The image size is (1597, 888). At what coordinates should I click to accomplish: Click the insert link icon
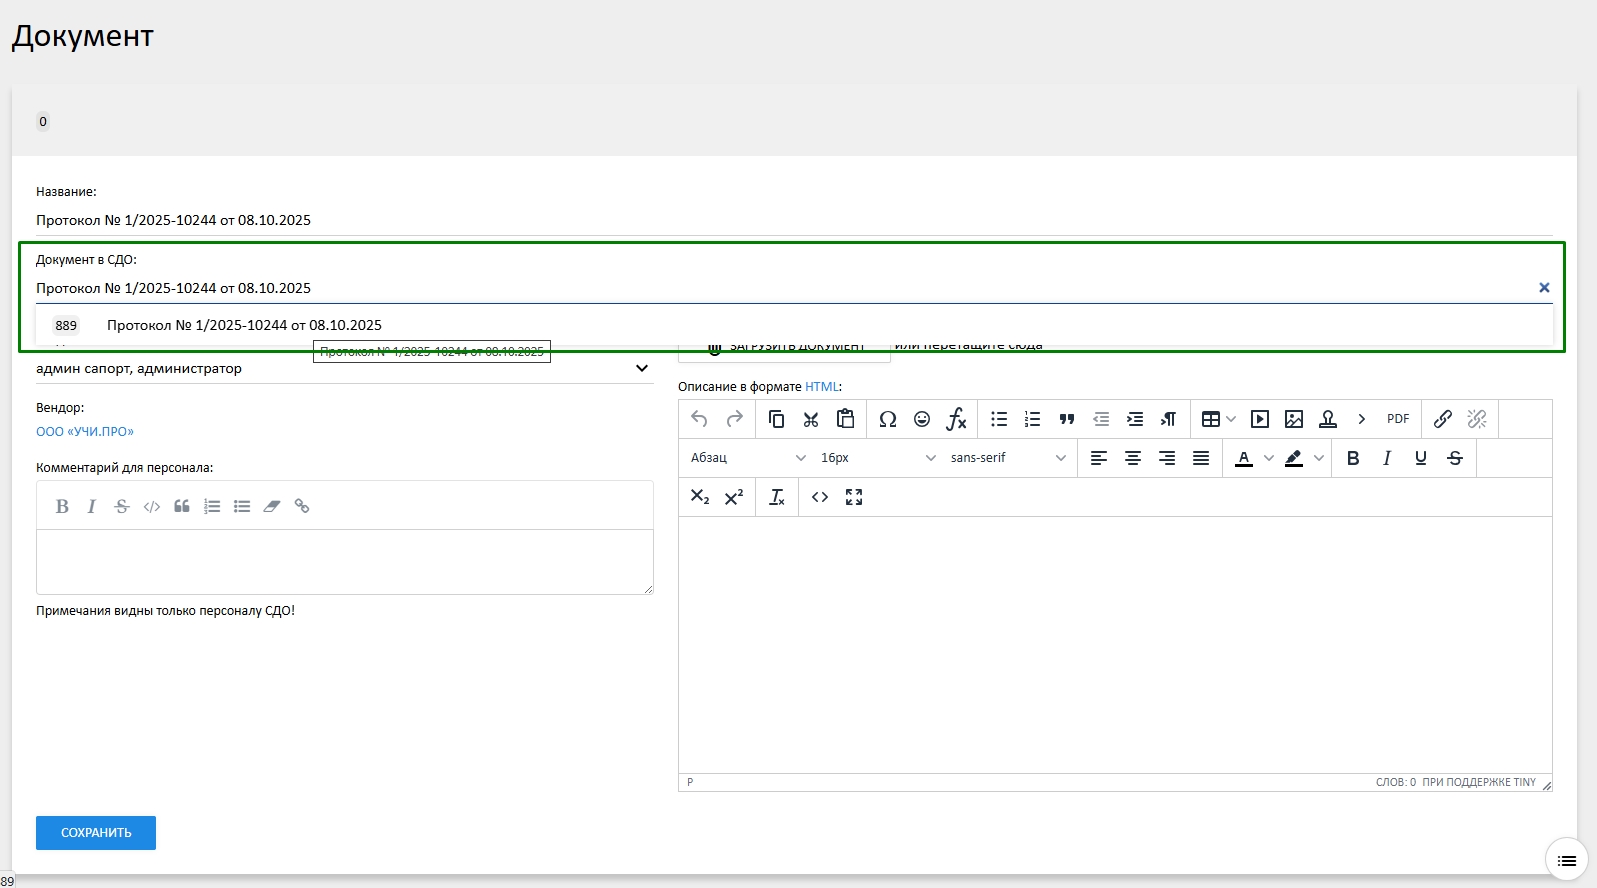click(x=1442, y=419)
